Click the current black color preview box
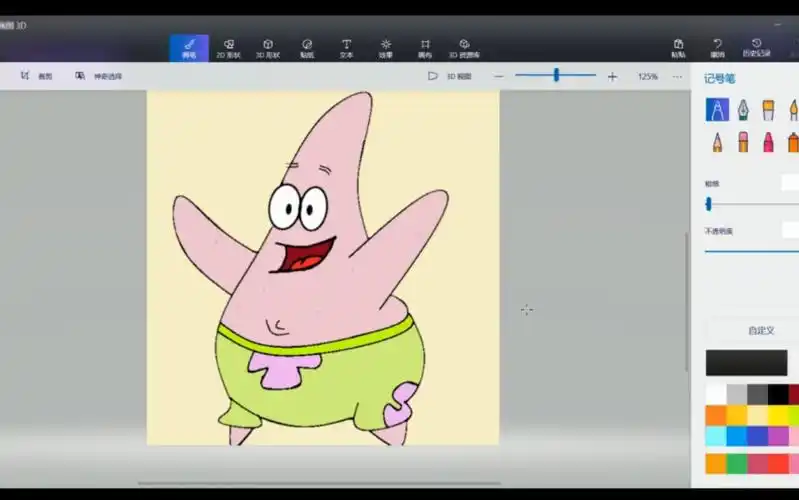This screenshot has height=500, width=799. pyautogui.click(x=746, y=362)
